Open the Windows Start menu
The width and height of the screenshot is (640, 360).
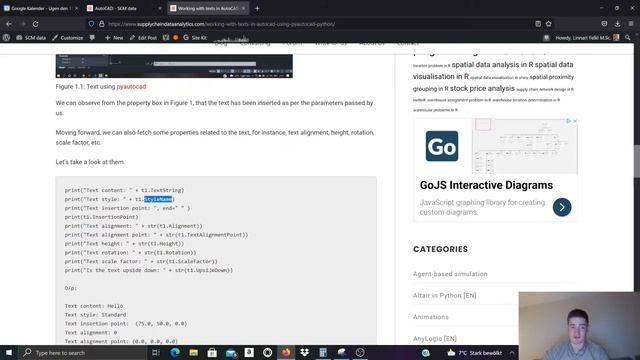tap(9, 353)
